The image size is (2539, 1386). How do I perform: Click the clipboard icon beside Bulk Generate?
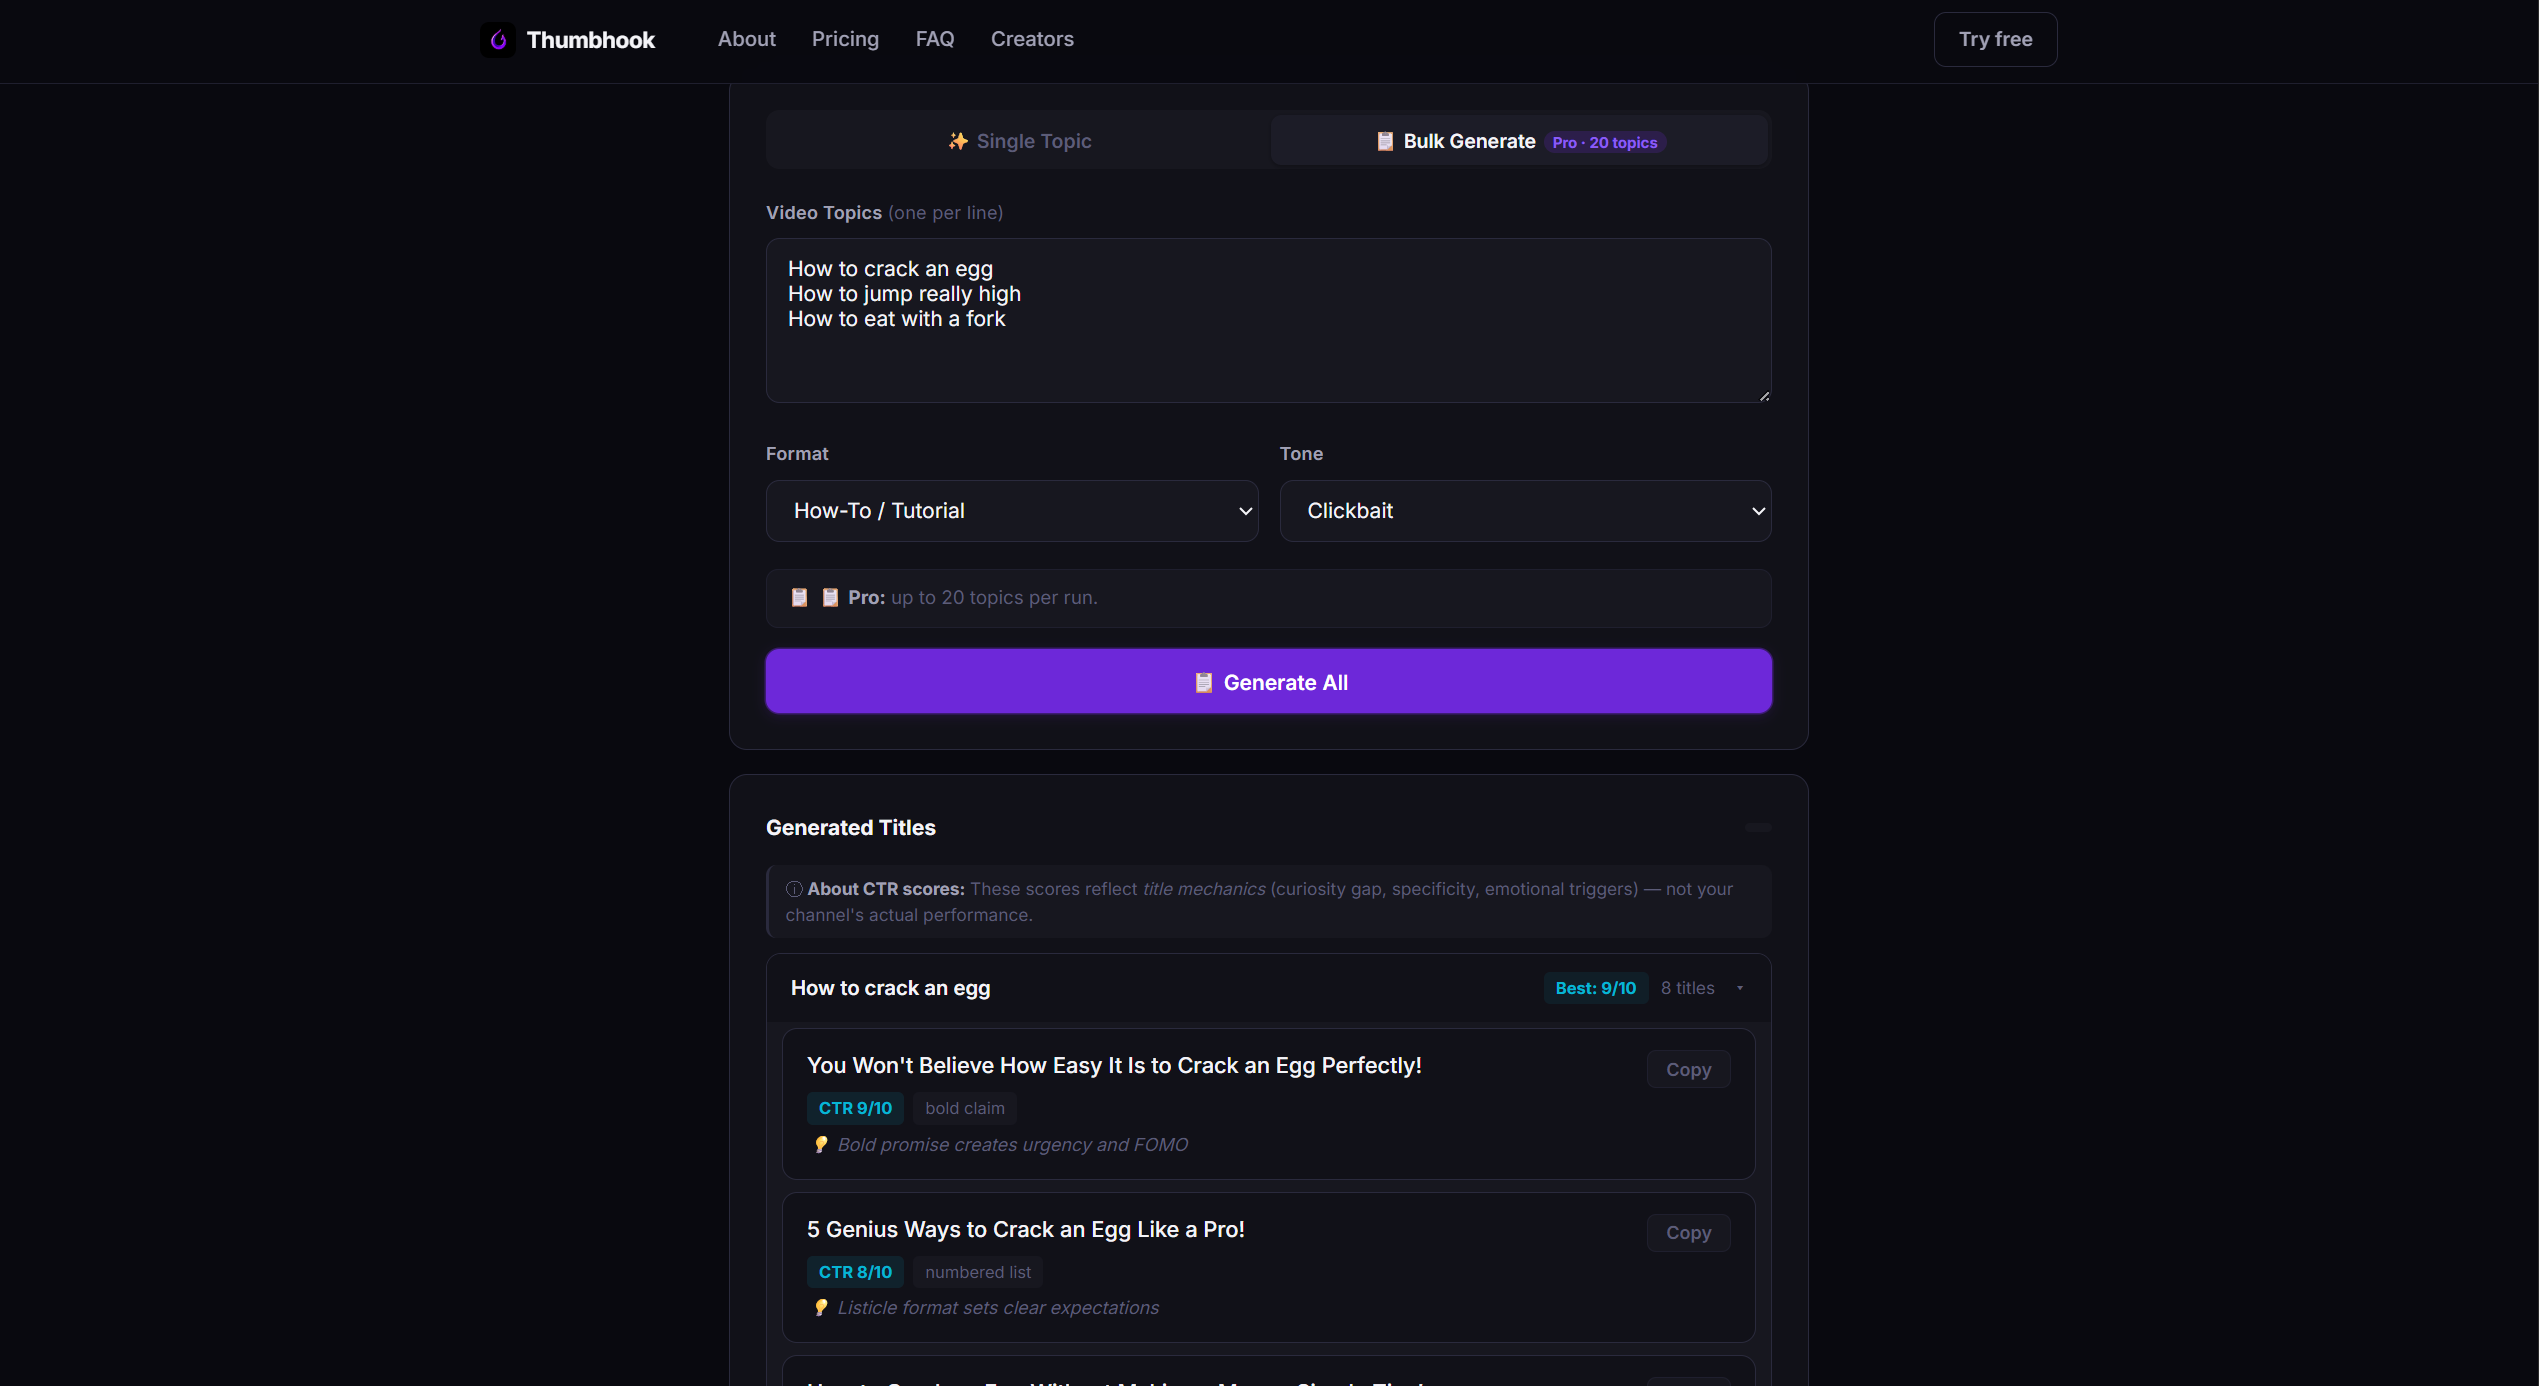tap(1385, 141)
